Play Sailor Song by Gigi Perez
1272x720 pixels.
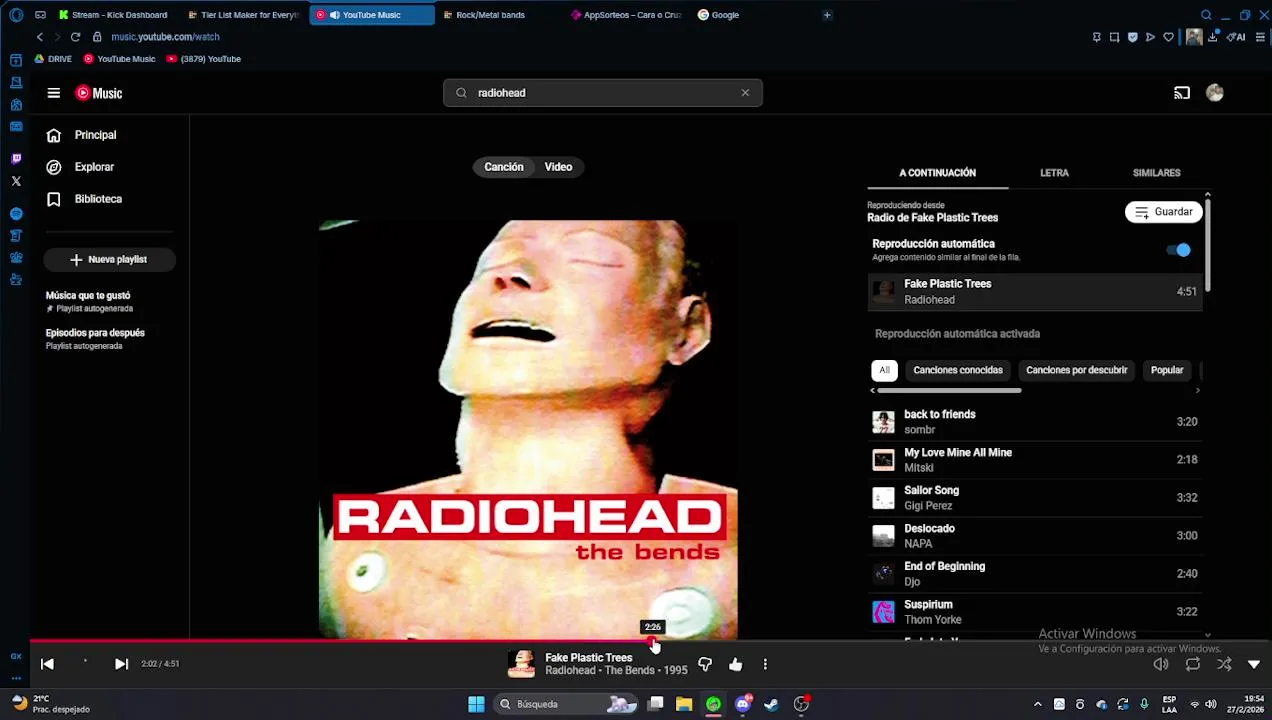1035,498
